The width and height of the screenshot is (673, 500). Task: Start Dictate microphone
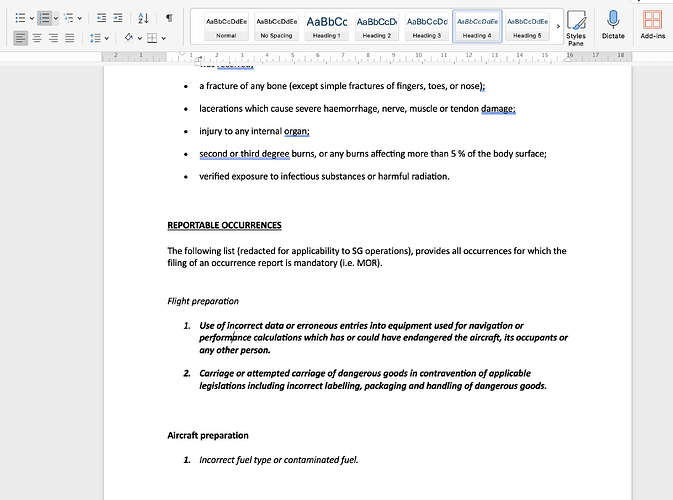pyautogui.click(x=613, y=25)
